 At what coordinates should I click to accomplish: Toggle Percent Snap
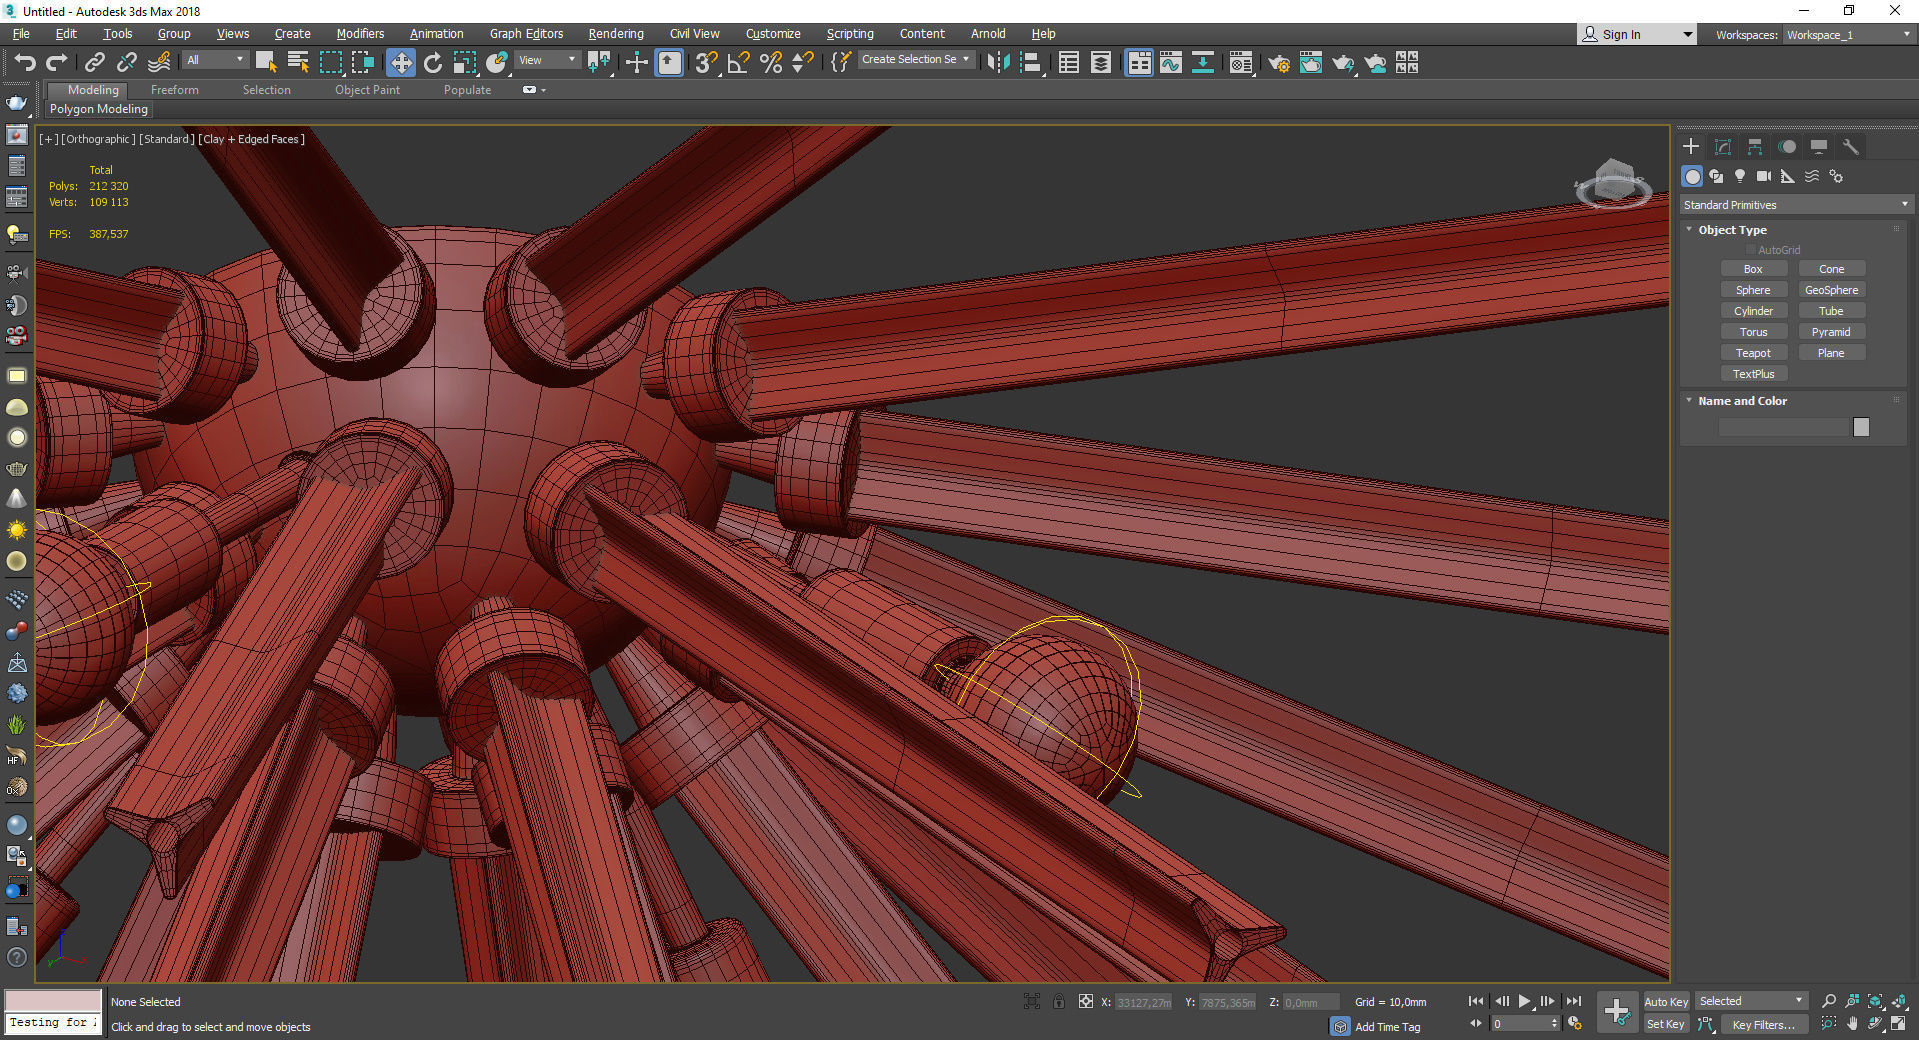[770, 63]
